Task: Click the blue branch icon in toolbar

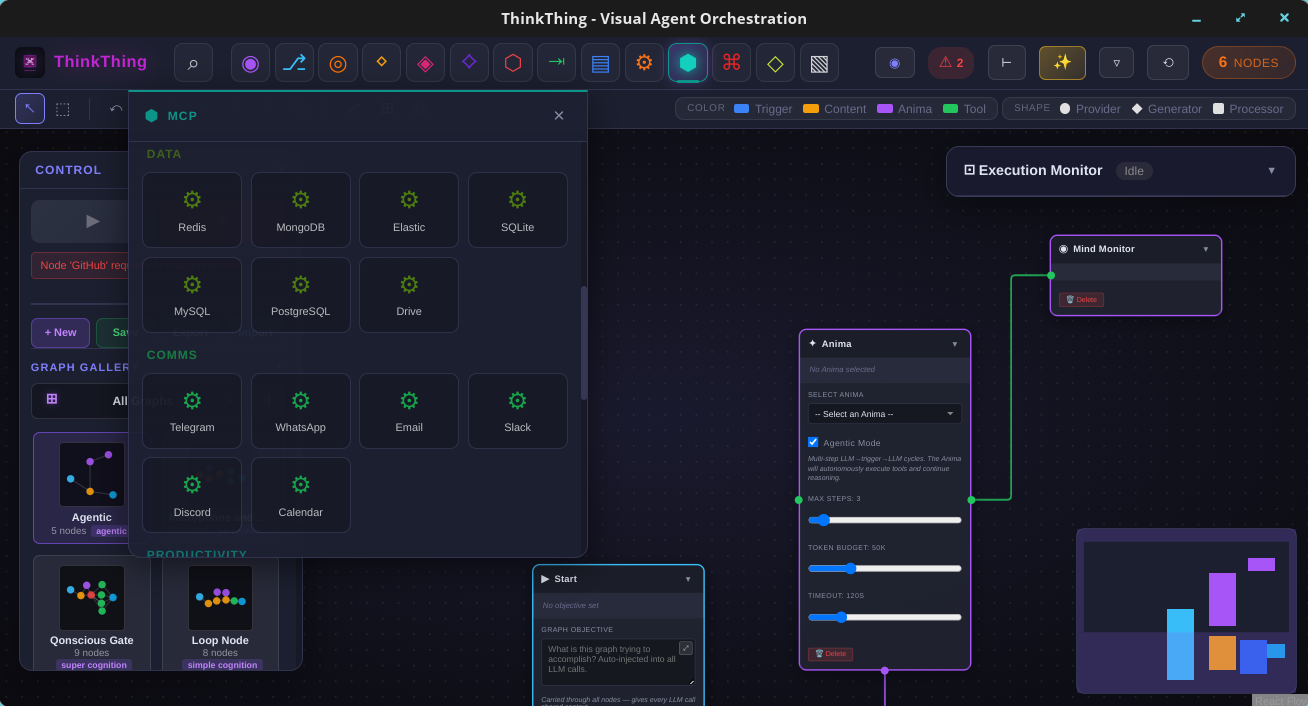Action: [294, 63]
